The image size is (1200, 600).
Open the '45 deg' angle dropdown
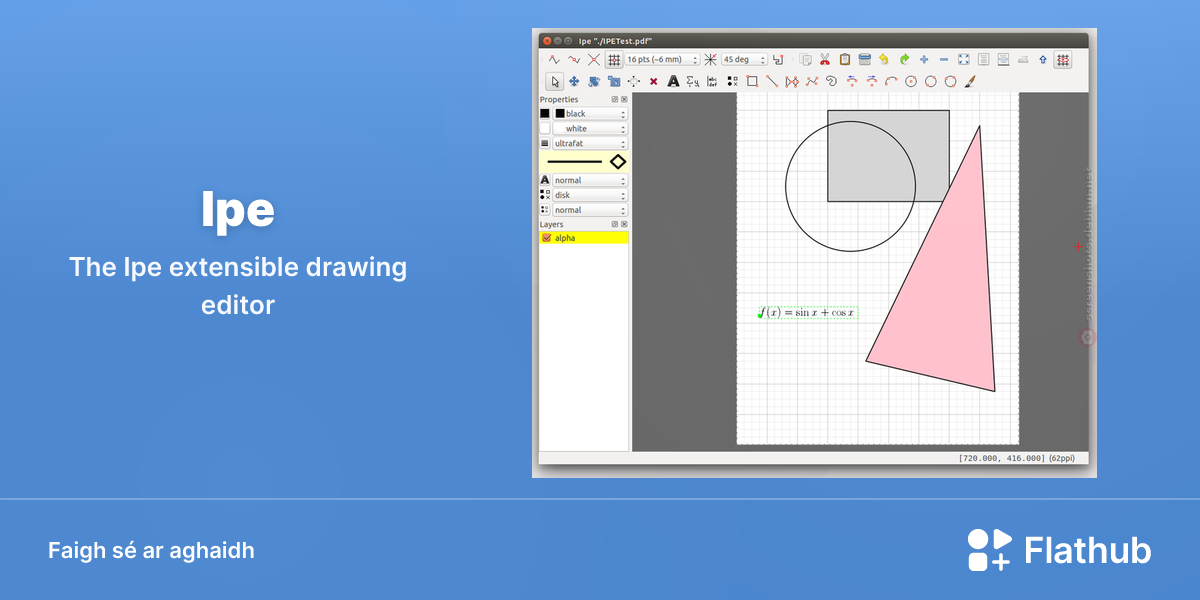pos(744,60)
